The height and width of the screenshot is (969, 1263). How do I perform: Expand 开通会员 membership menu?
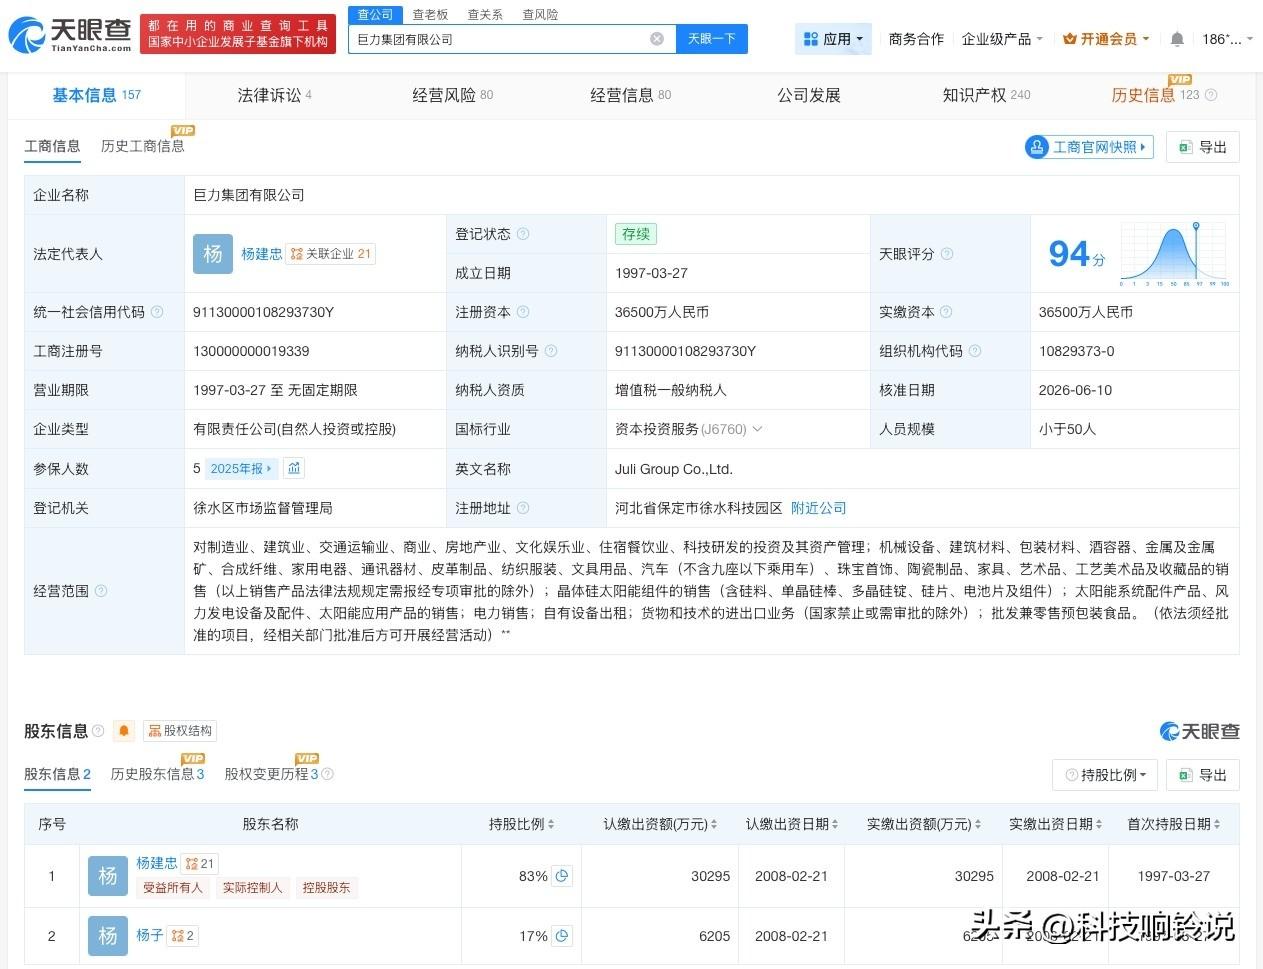pyautogui.click(x=1106, y=39)
